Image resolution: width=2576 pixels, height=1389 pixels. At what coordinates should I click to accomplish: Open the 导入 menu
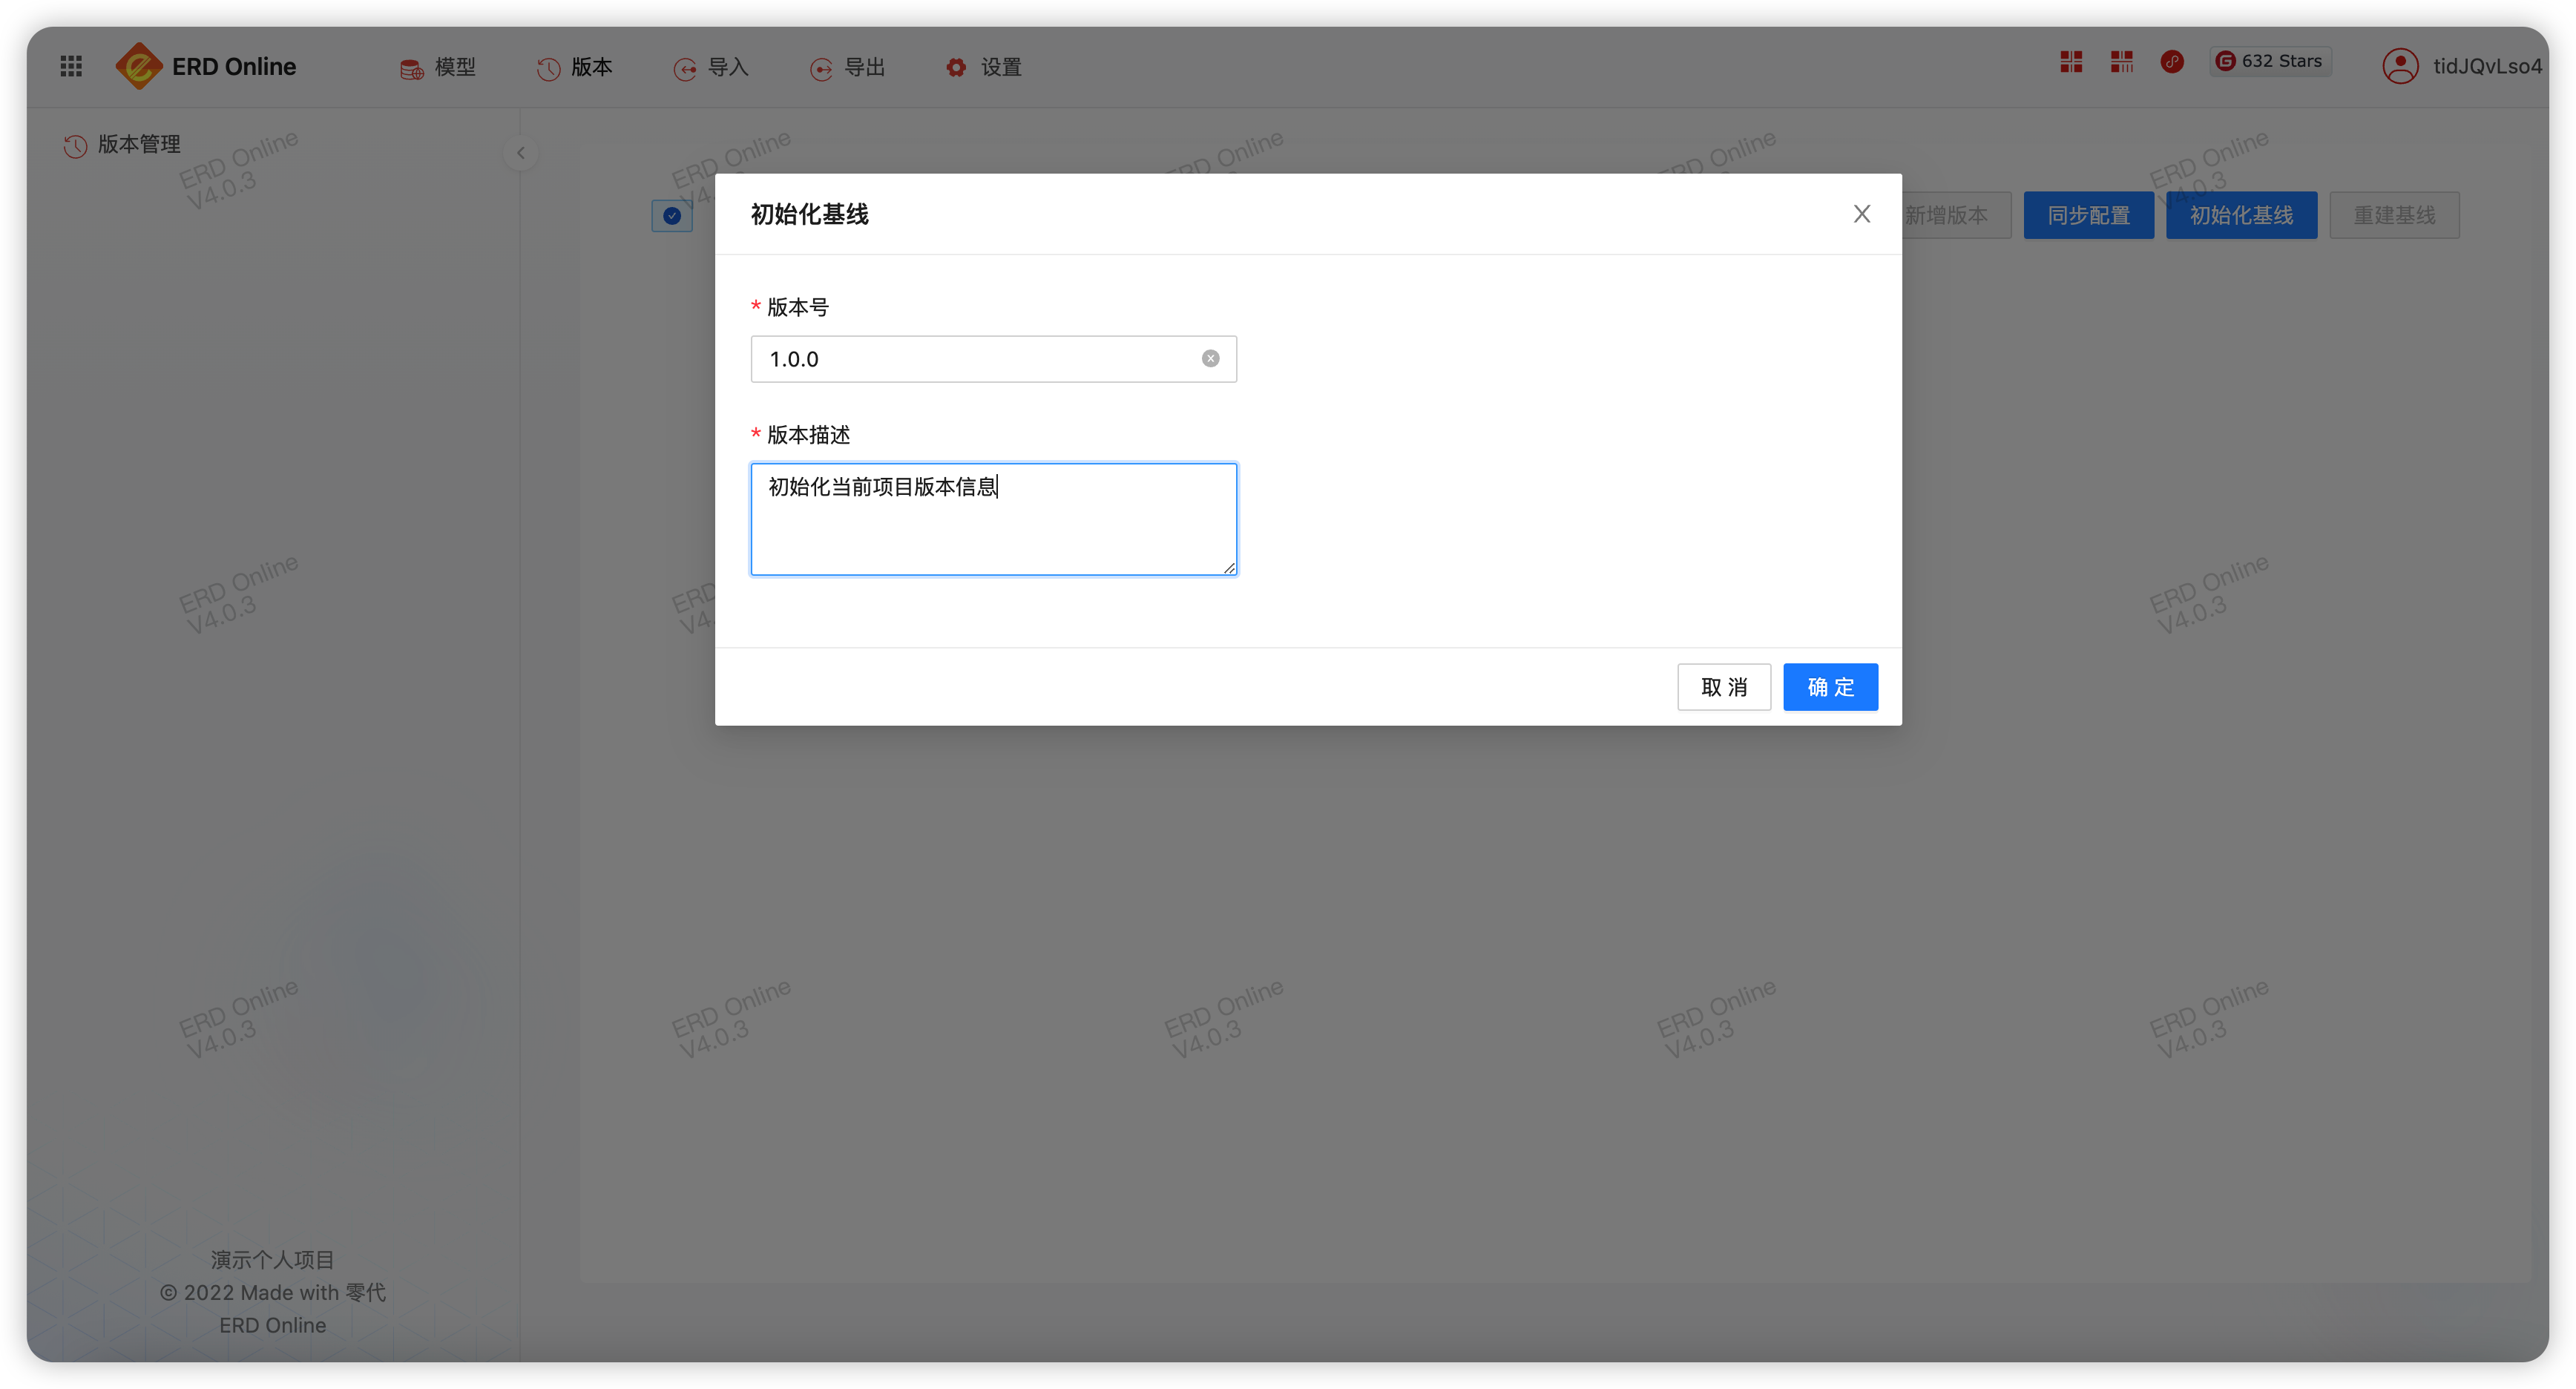[x=711, y=67]
